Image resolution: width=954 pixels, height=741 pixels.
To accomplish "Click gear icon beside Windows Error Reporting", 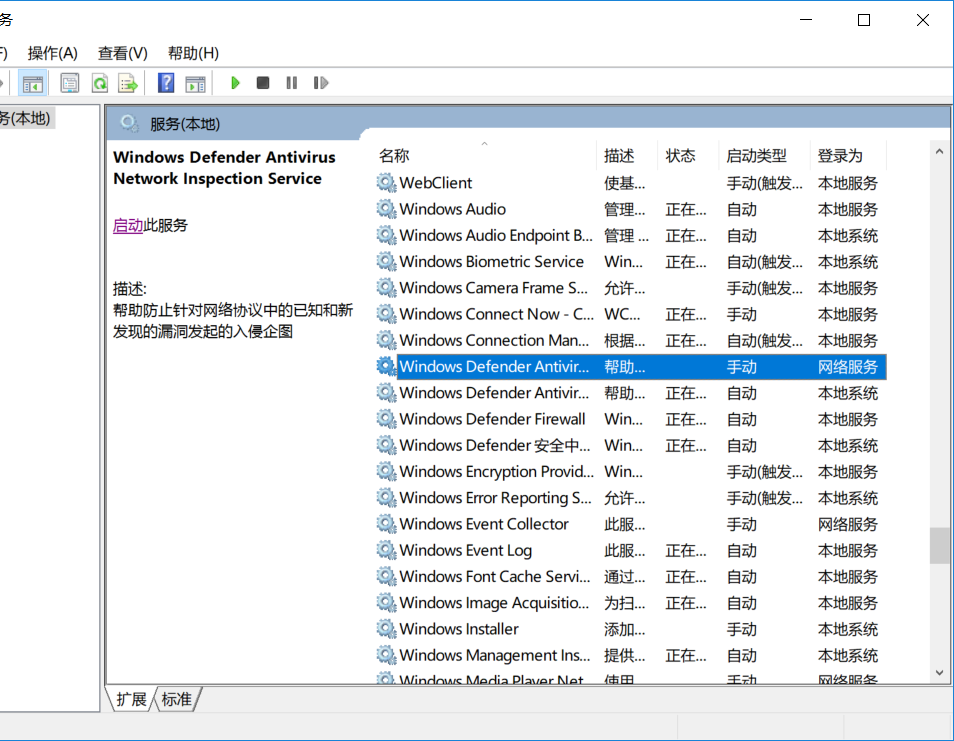I will point(386,498).
